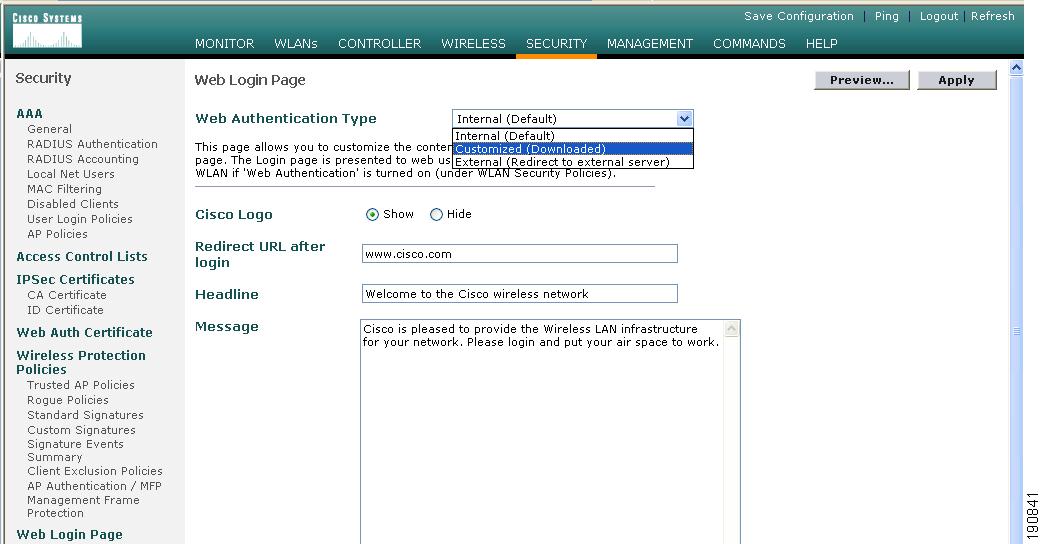Open IPSec Certificates section
This screenshot has width=1042, height=544.
coord(75,280)
